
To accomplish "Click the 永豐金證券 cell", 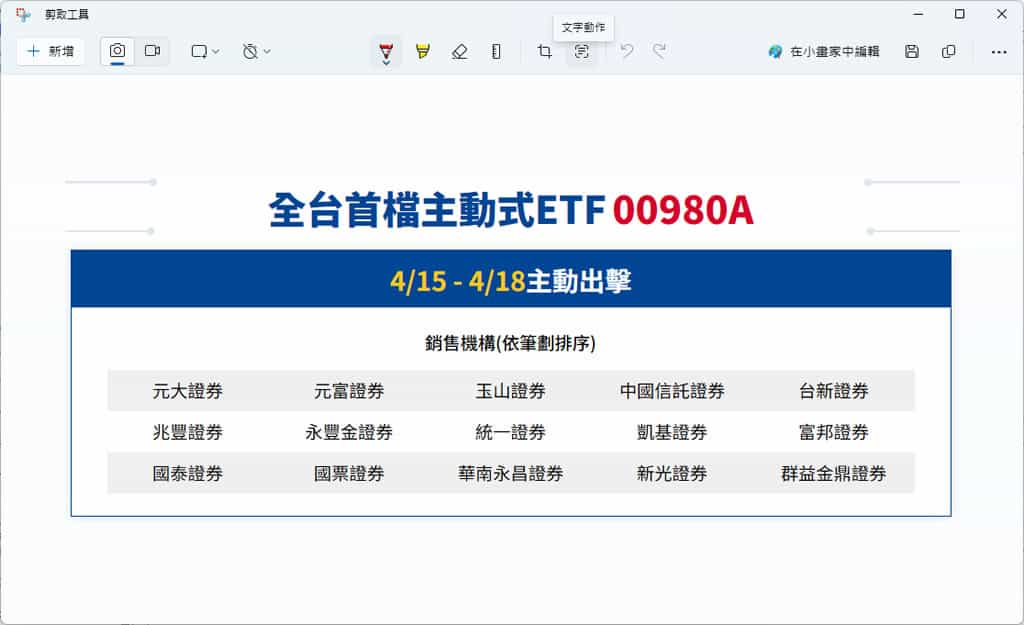I will [x=349, y=432].
